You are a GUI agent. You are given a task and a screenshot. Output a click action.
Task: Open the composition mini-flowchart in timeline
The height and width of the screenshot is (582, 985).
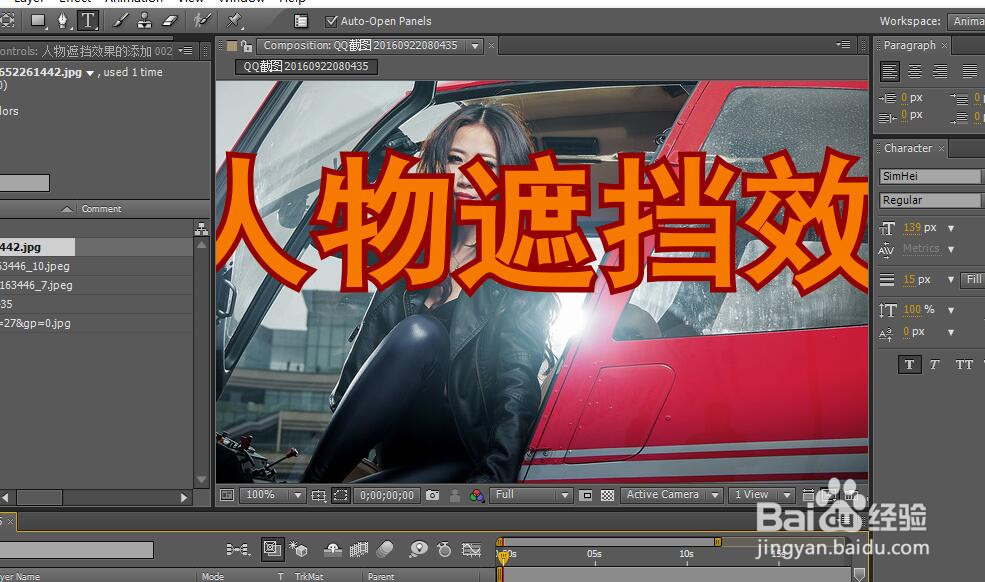tap(237, 550)
